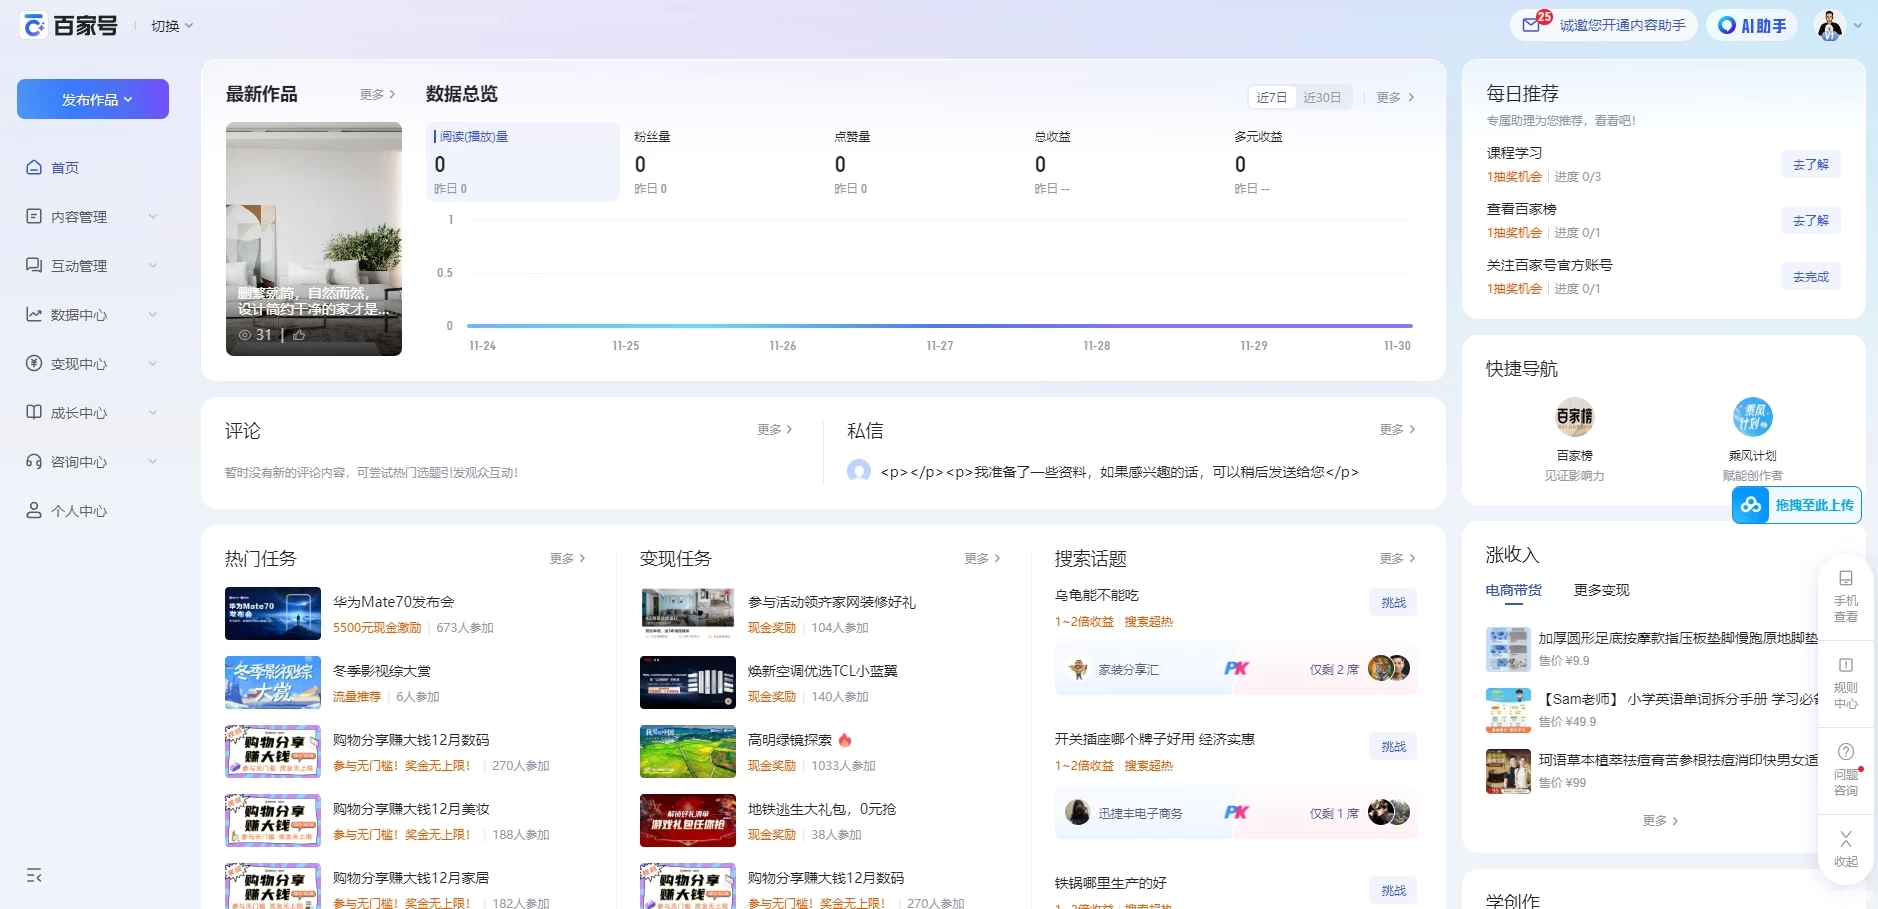Open the latest work thumbnail preview
Viewport: 1878px width, 909px height.
tap(313, 239)
